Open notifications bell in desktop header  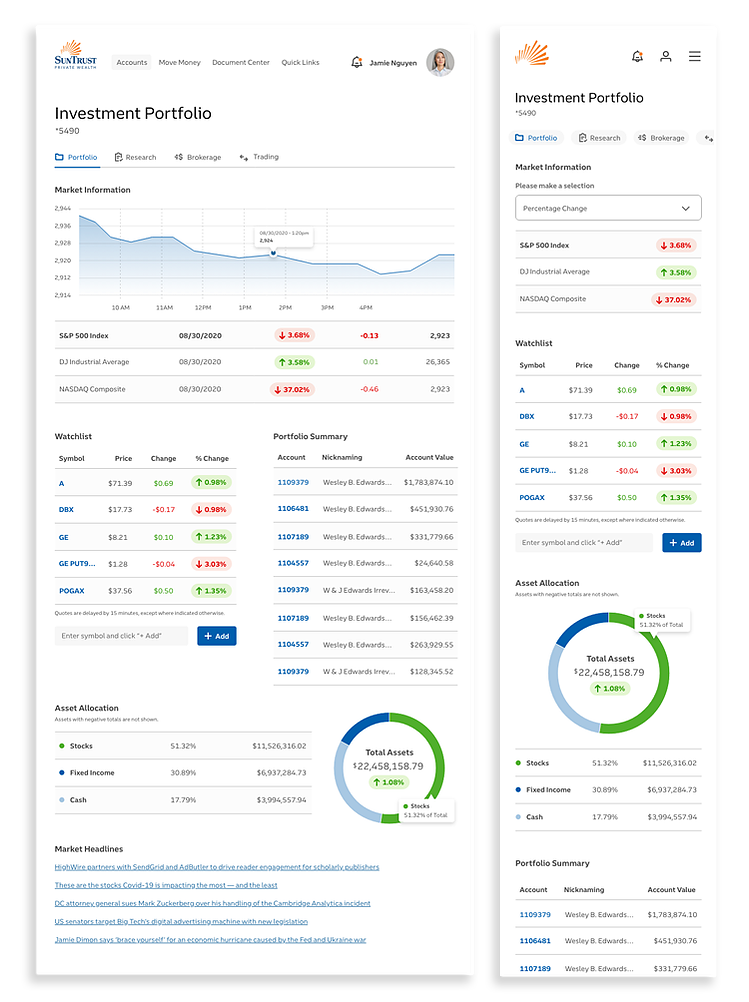(357, 62)
